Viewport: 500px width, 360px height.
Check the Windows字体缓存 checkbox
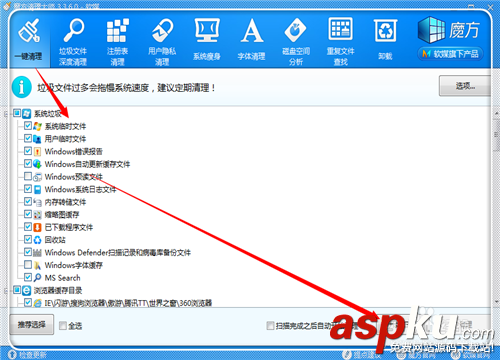tap(28, 265)
